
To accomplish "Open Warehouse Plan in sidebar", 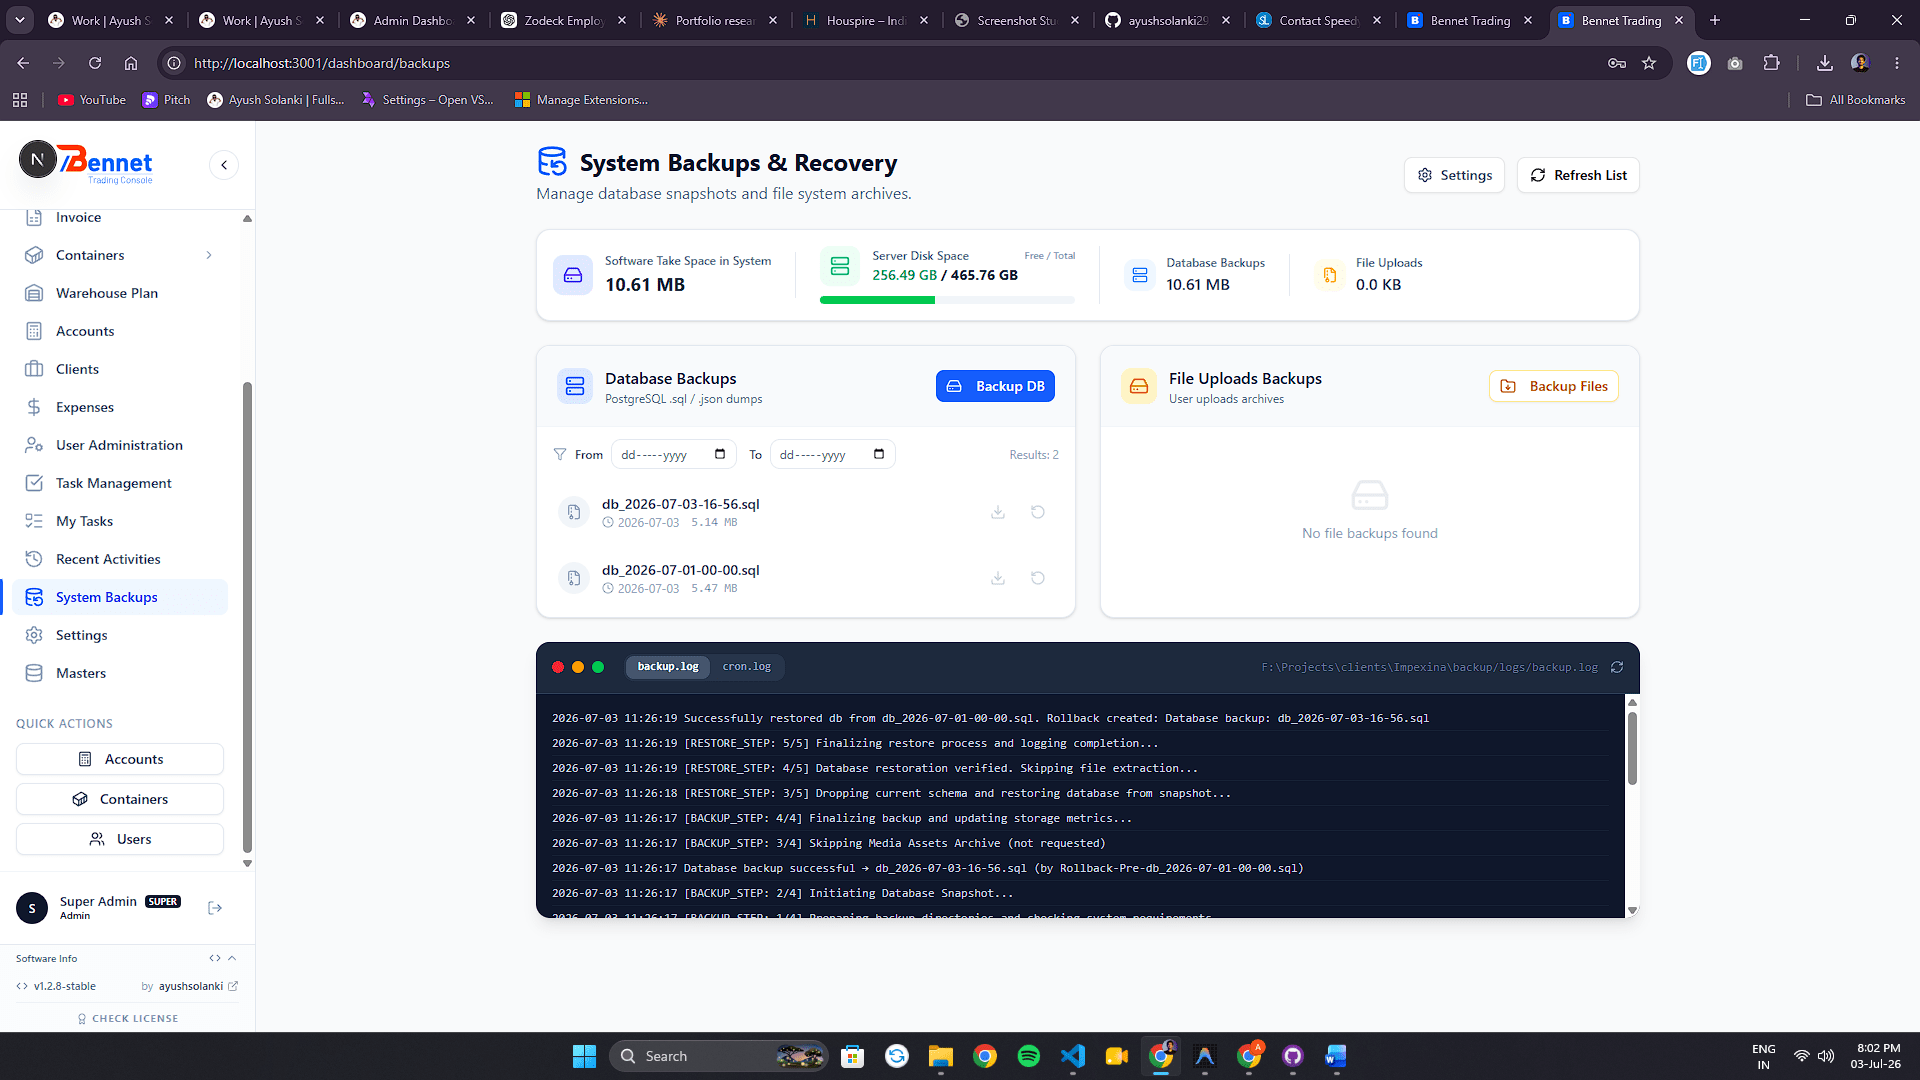I will click(120, 293).
